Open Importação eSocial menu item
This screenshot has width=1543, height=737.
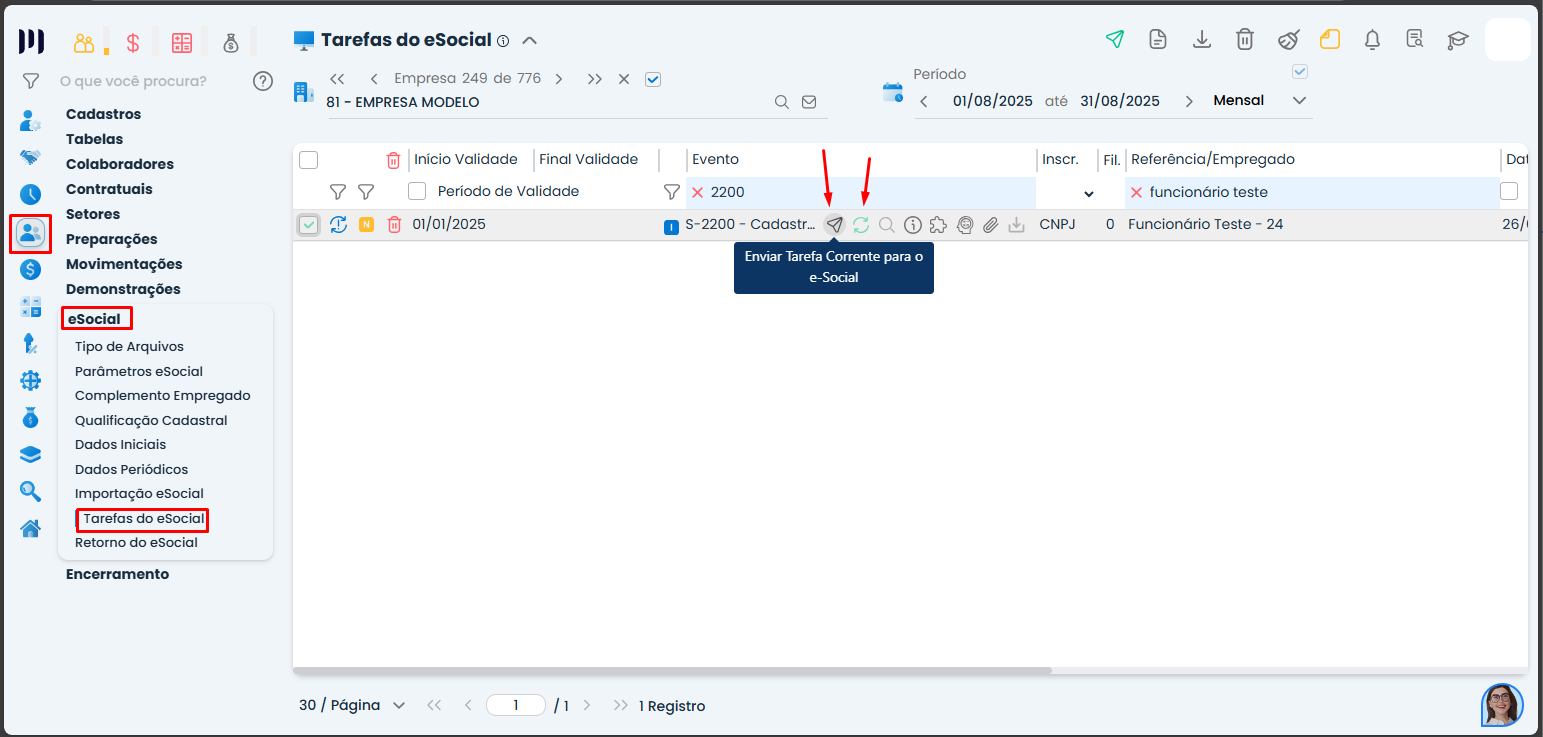[139, 493]
